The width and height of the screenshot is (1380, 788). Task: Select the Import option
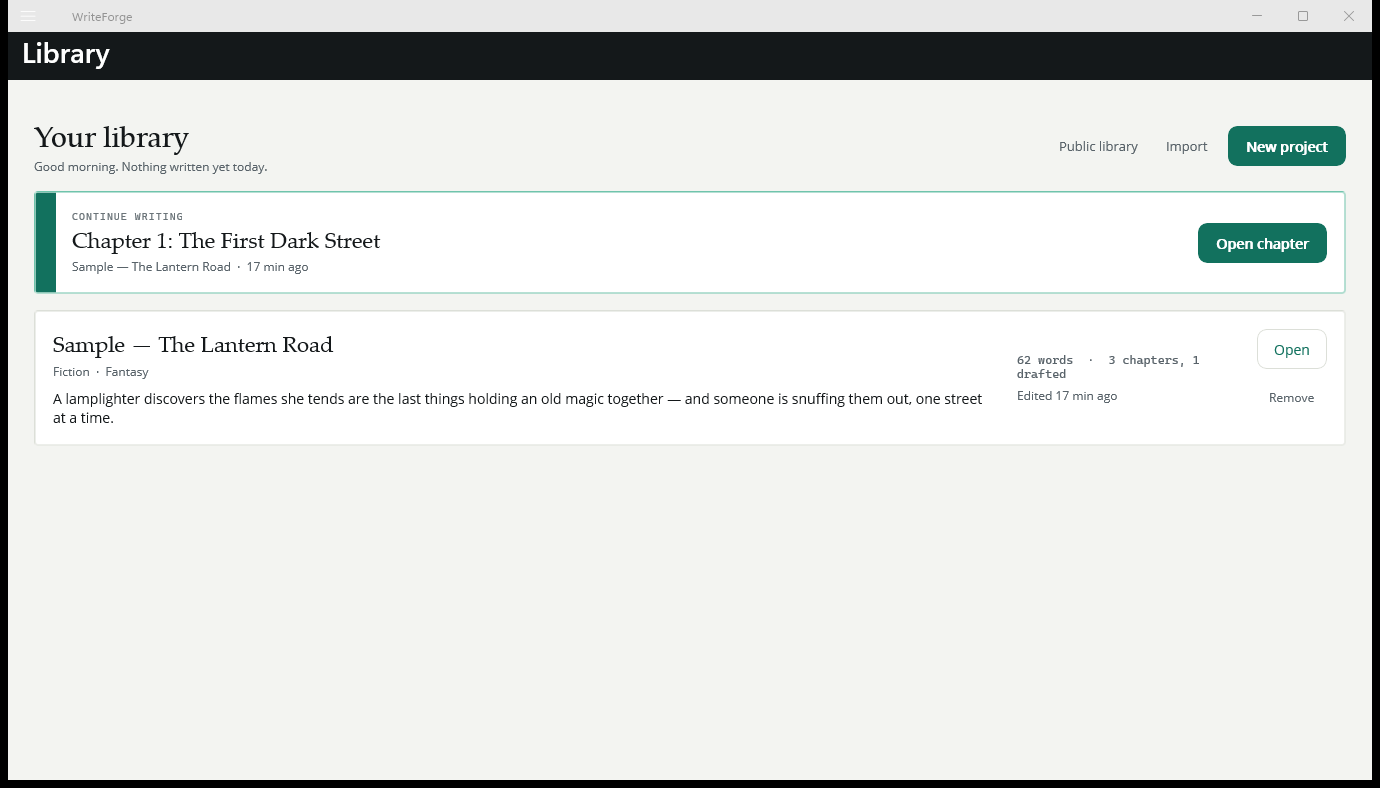tap(1186, 146)
